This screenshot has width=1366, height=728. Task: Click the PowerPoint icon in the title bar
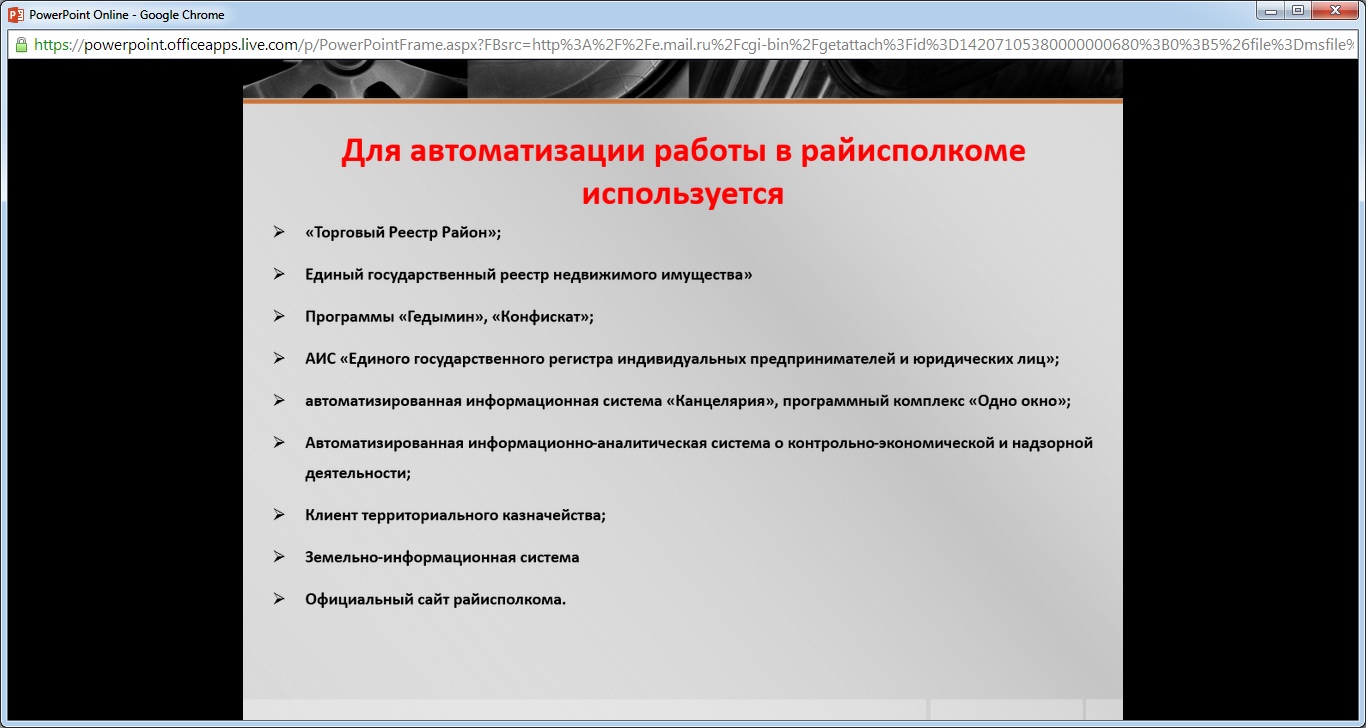click(x=15, y=14)
